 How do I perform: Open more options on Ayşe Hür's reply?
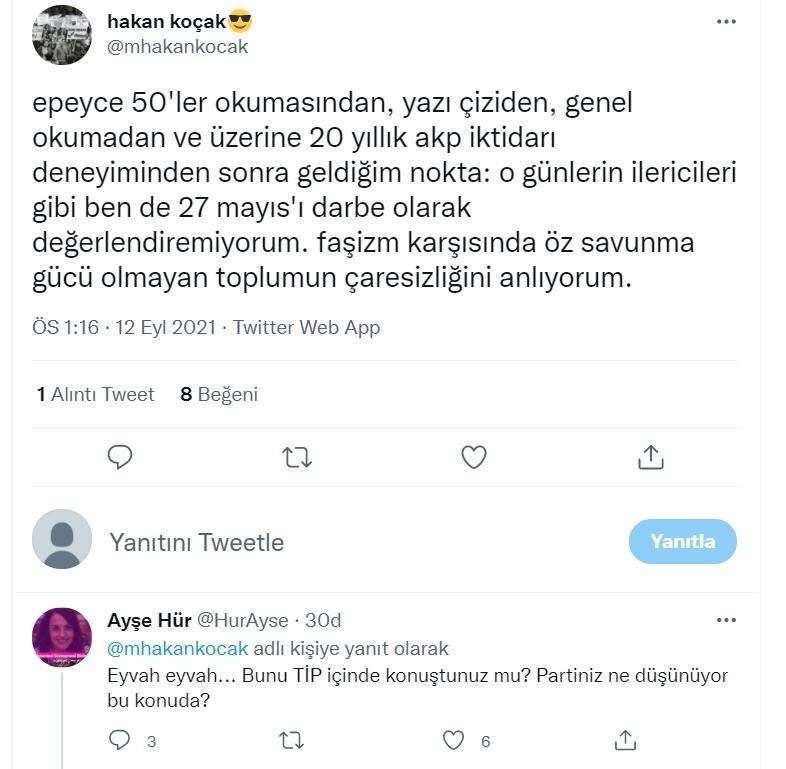726,621
